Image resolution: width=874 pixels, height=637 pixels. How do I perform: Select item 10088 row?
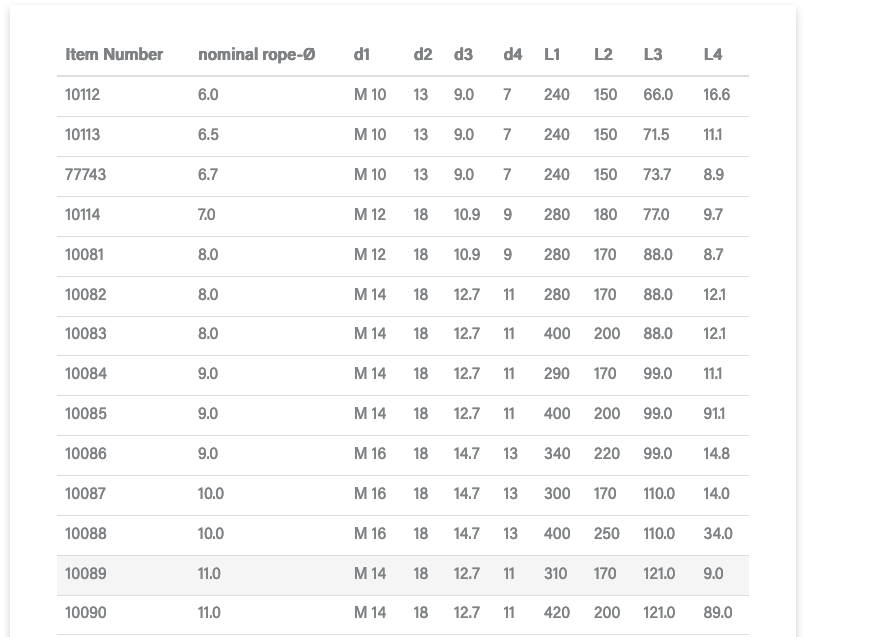(402, 535)
